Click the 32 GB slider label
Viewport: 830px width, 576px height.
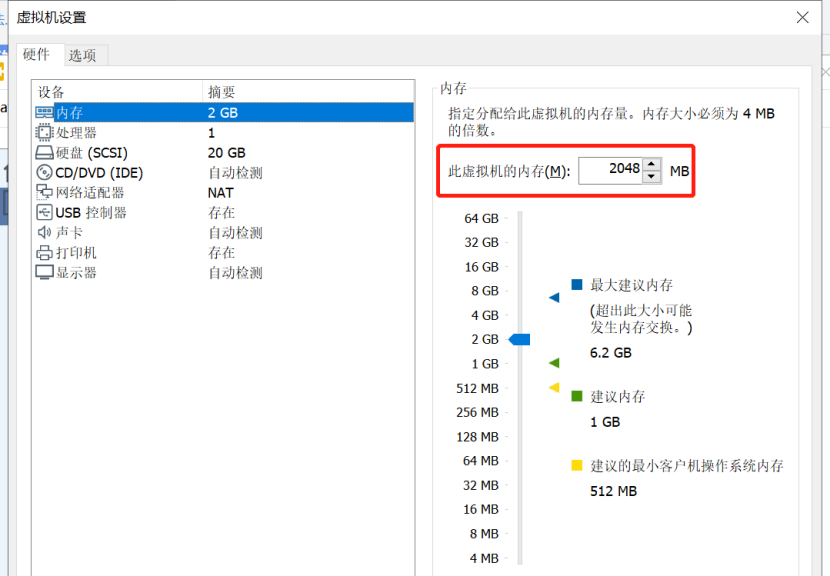(481, 242)
